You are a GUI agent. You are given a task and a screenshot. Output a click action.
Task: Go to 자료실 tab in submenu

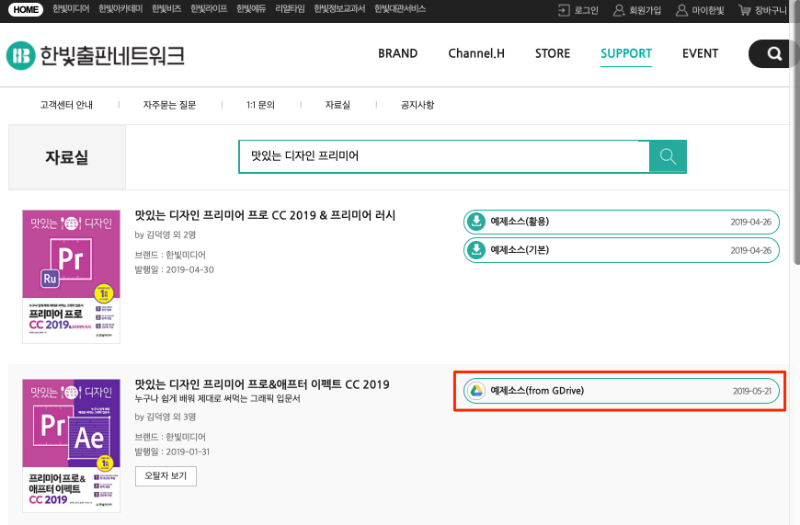(x=338, y=105)
